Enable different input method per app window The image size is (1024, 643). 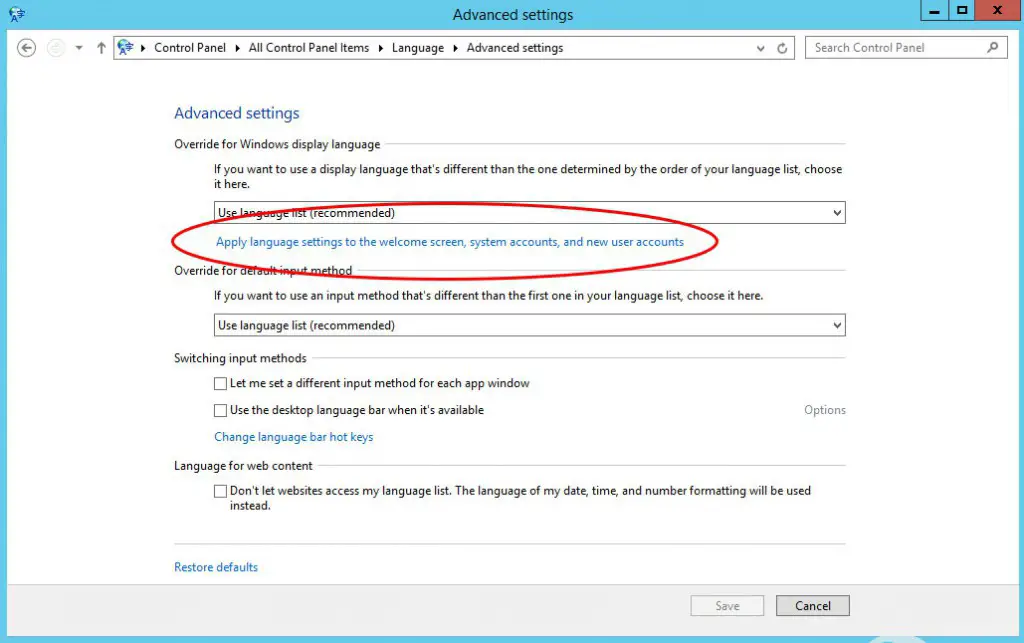pos(221,384)
